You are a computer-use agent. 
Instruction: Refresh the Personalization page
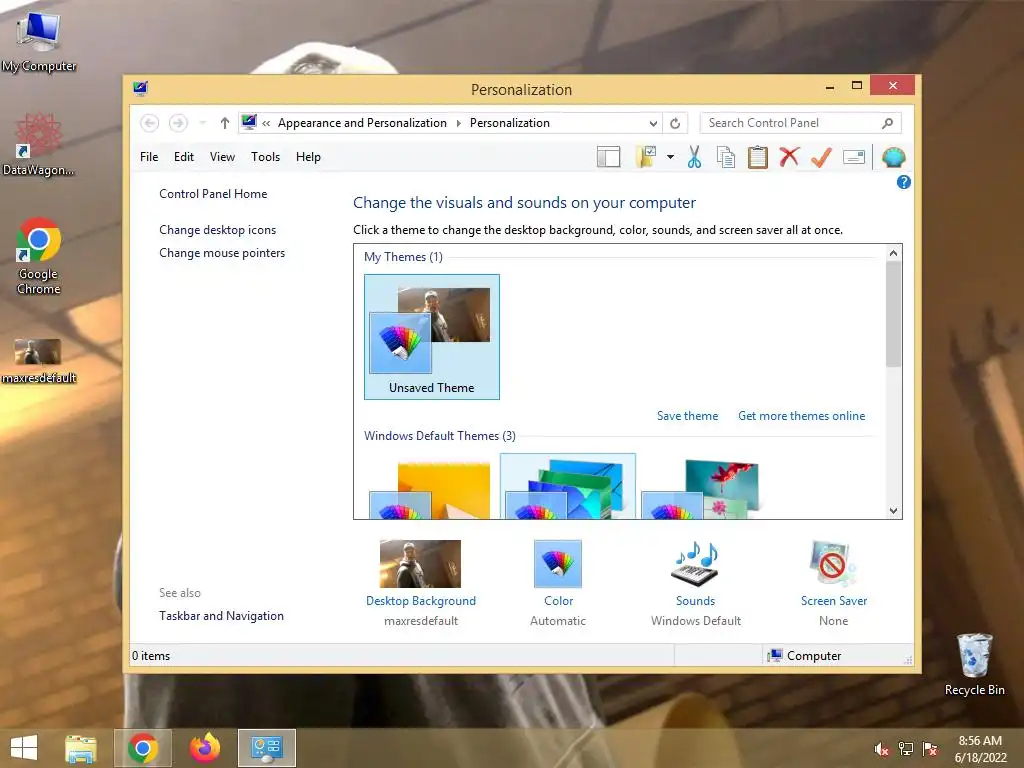(x=675, y=123)
